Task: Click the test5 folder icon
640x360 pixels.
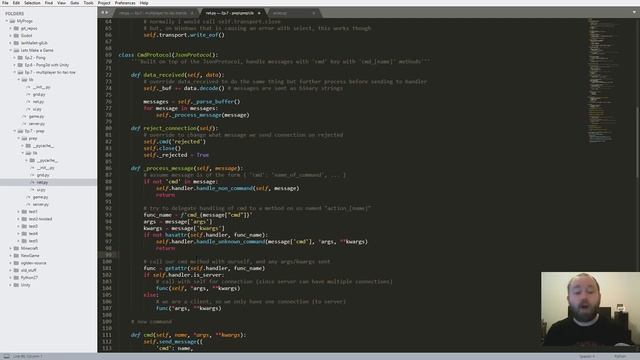Action: pos(24,241)
